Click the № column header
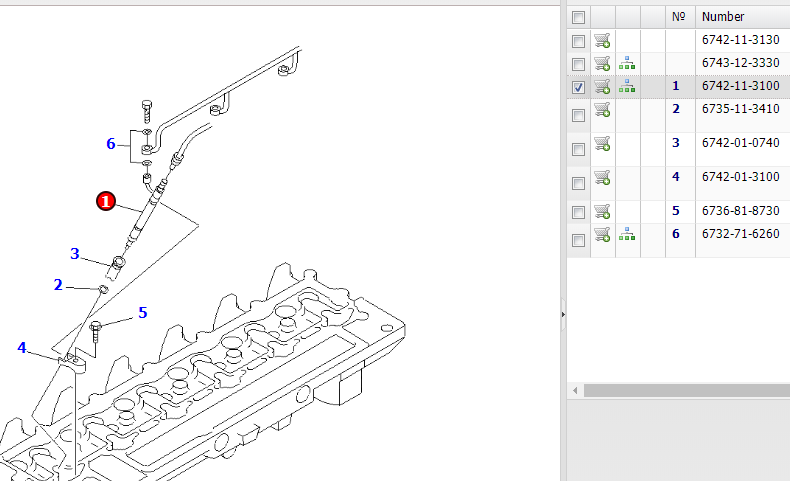790x481 pixels. click(680, 17)
